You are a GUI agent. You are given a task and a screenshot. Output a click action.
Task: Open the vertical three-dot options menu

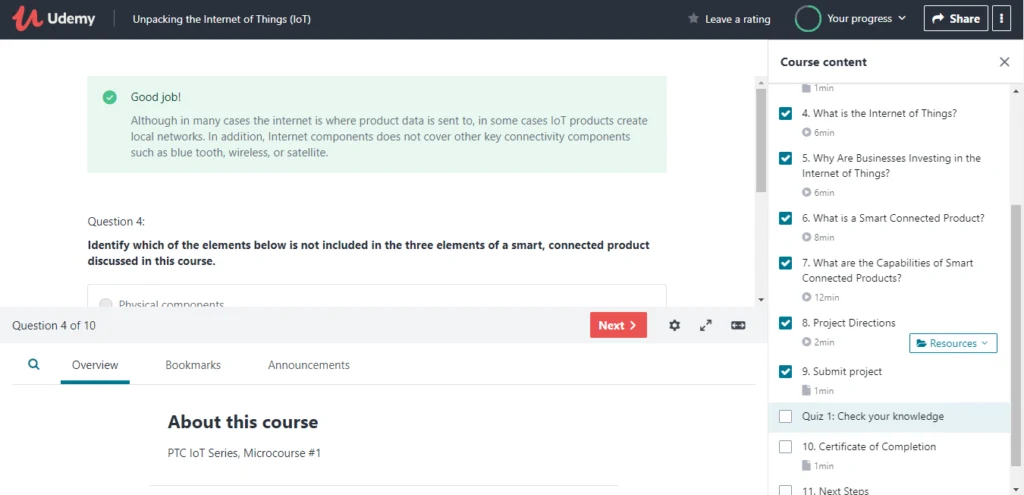1002,19
